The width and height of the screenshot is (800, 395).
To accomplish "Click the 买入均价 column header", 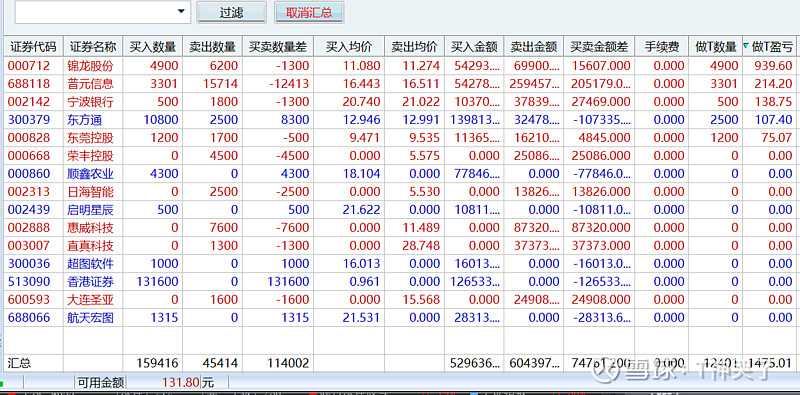I will [349, 47].
